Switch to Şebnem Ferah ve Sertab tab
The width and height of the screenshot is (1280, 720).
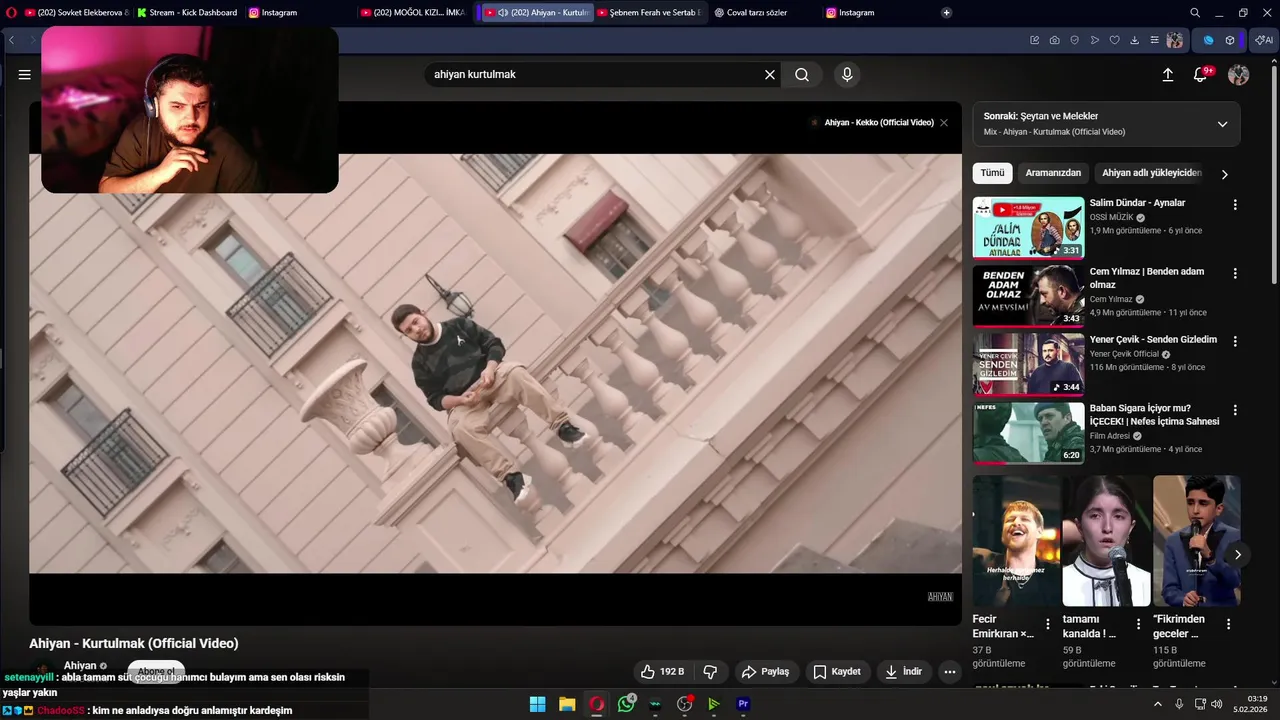point(651,13)
